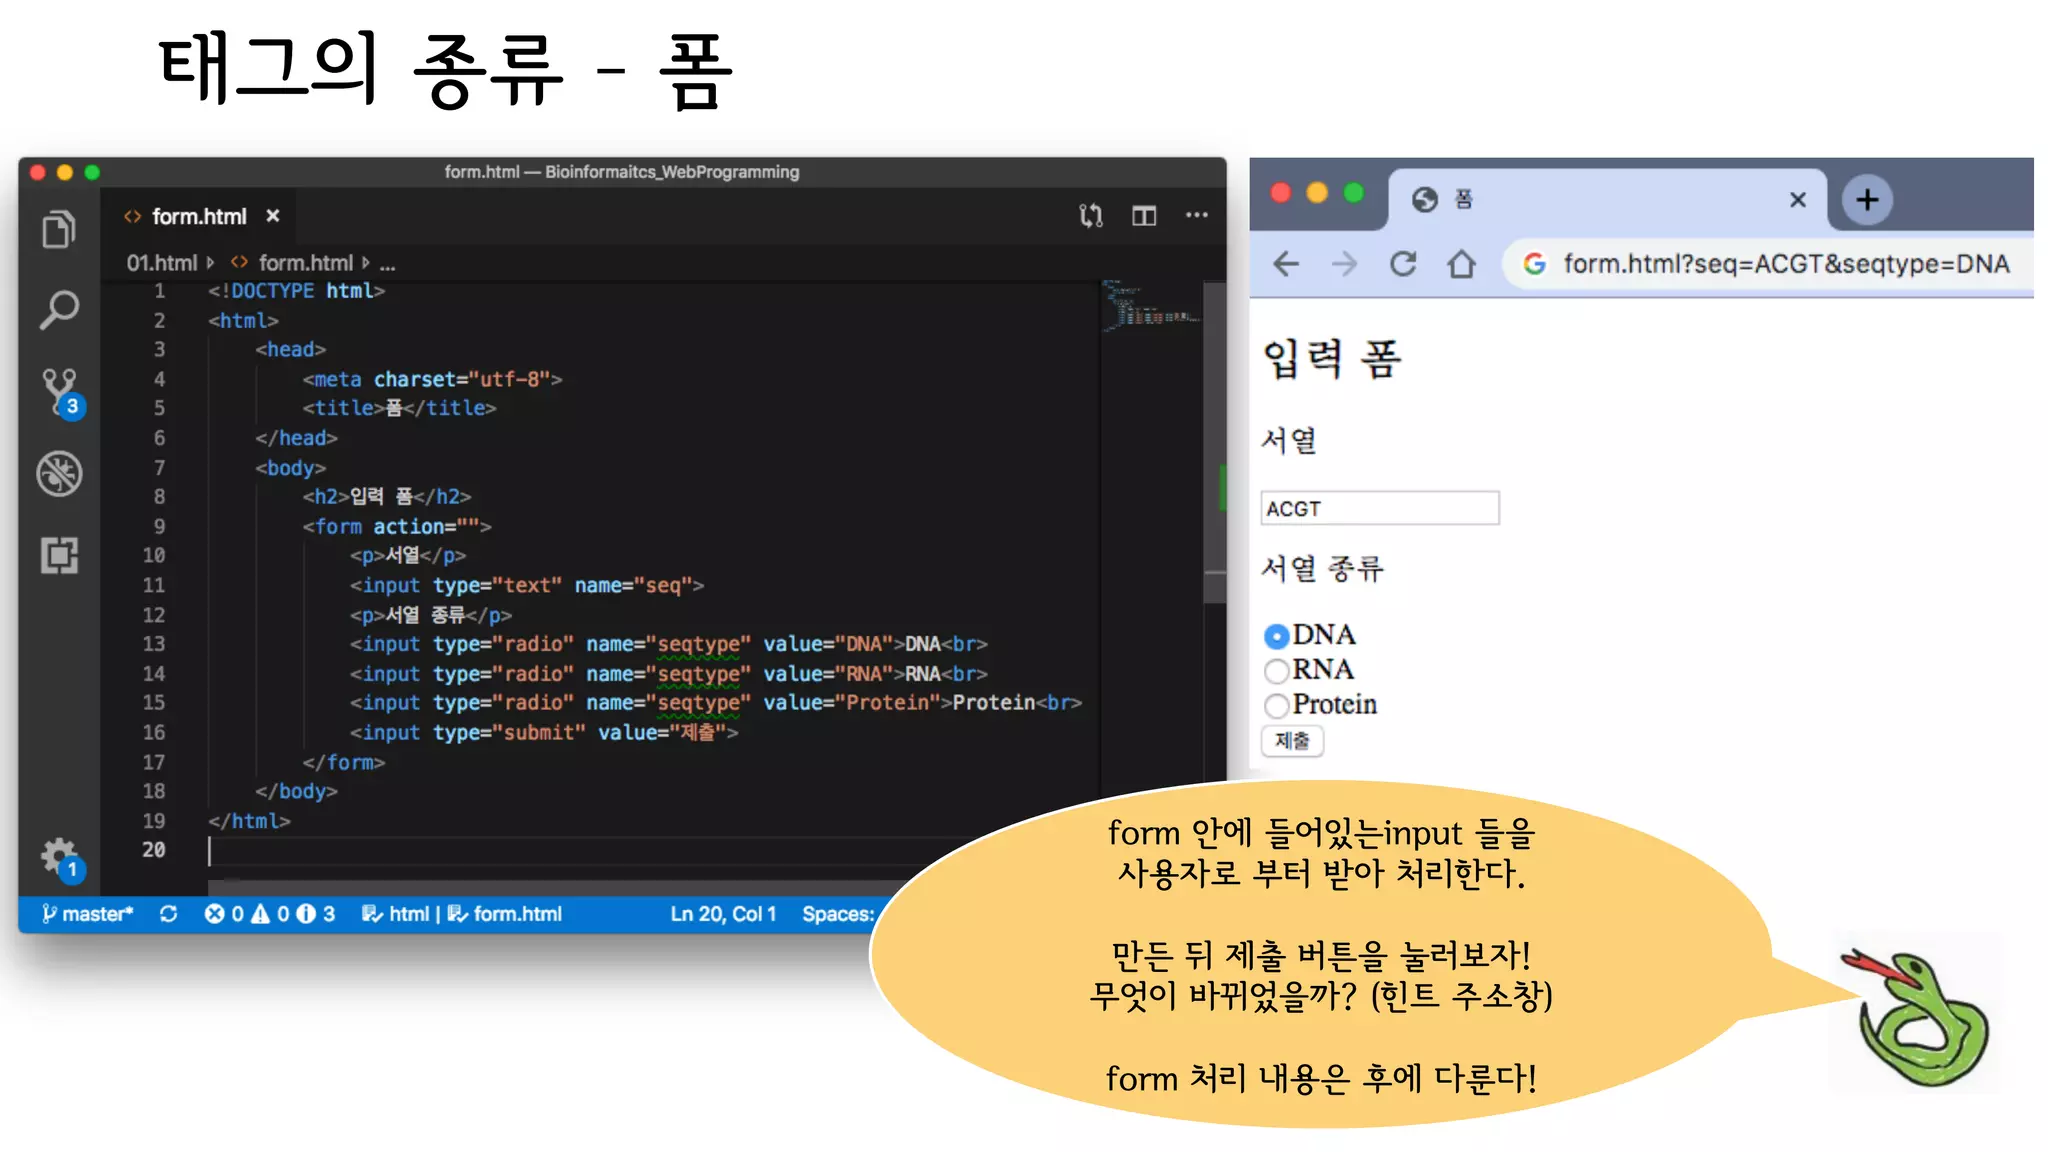Click the compare changes icon in editor toolbar
2048x1152 pixels.
(1091, 216)
